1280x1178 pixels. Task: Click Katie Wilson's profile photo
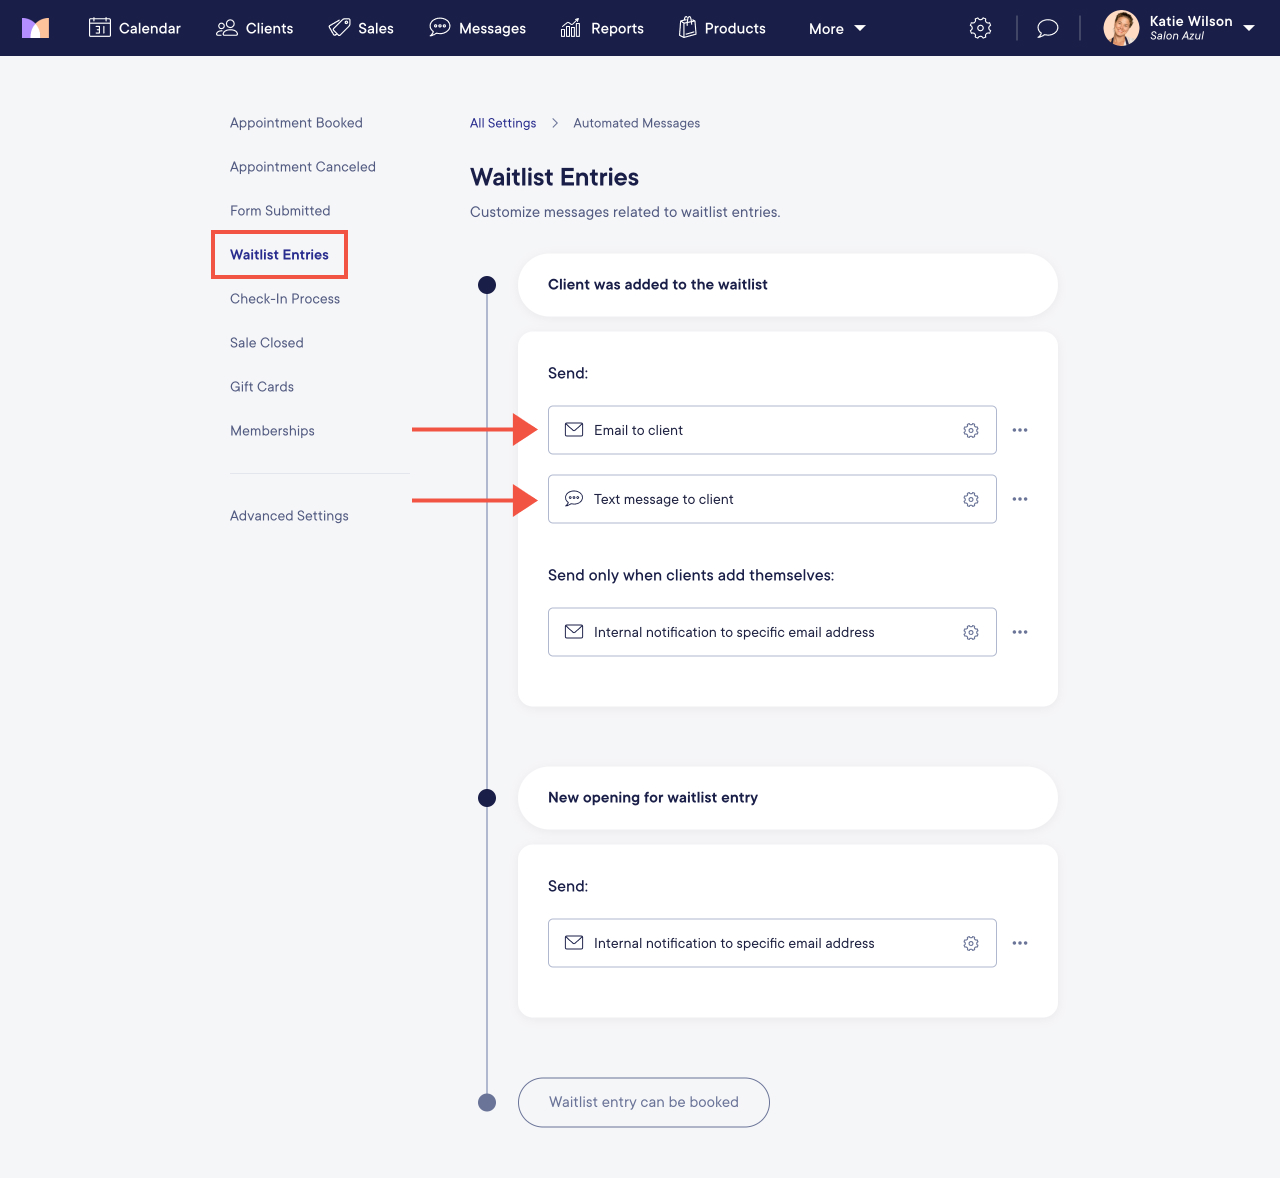tap(1121, 28)
